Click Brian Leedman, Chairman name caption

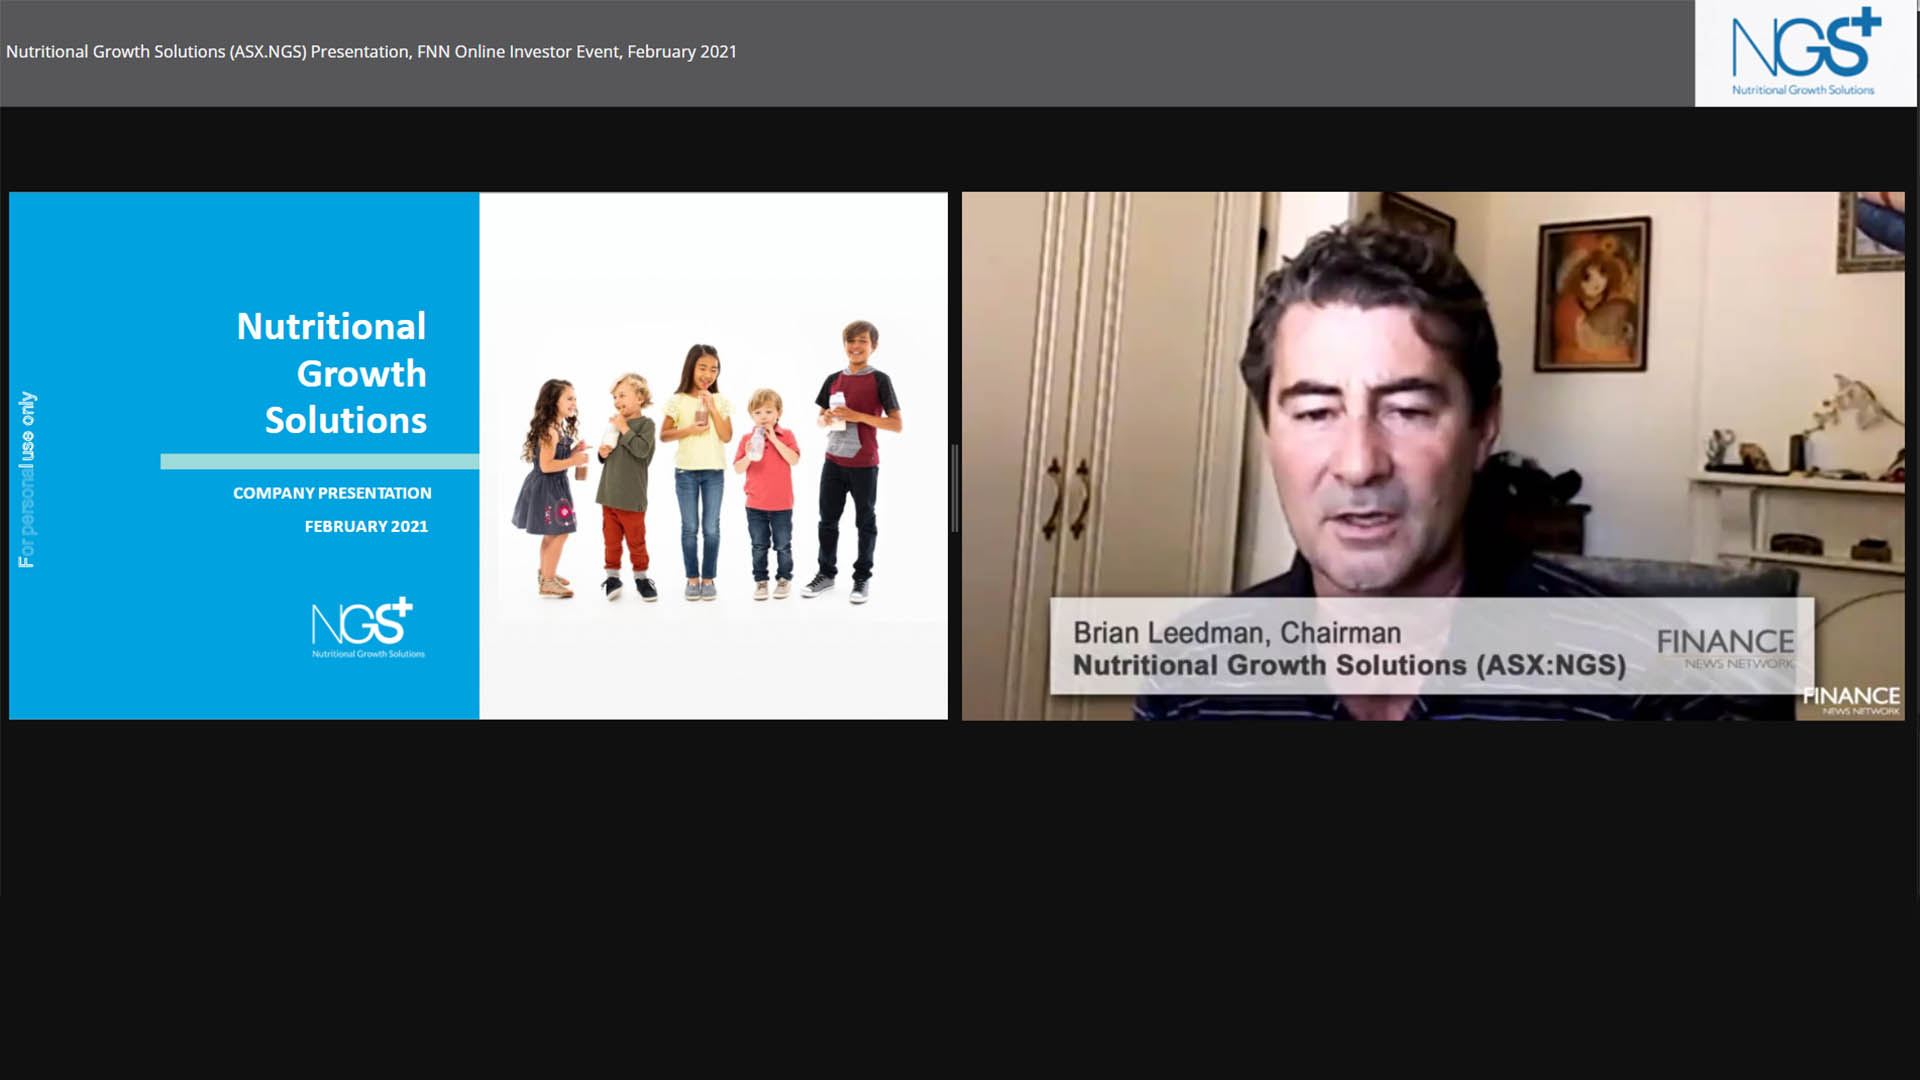click(1236, 633)
